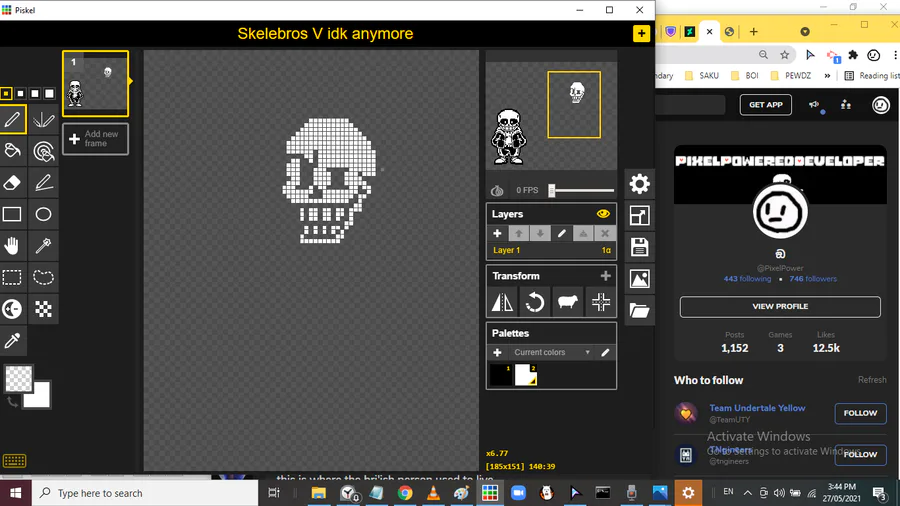Viewport: 900px width, 506px height.
Task: Select the Move hand tool
Action: click(13, 246)
